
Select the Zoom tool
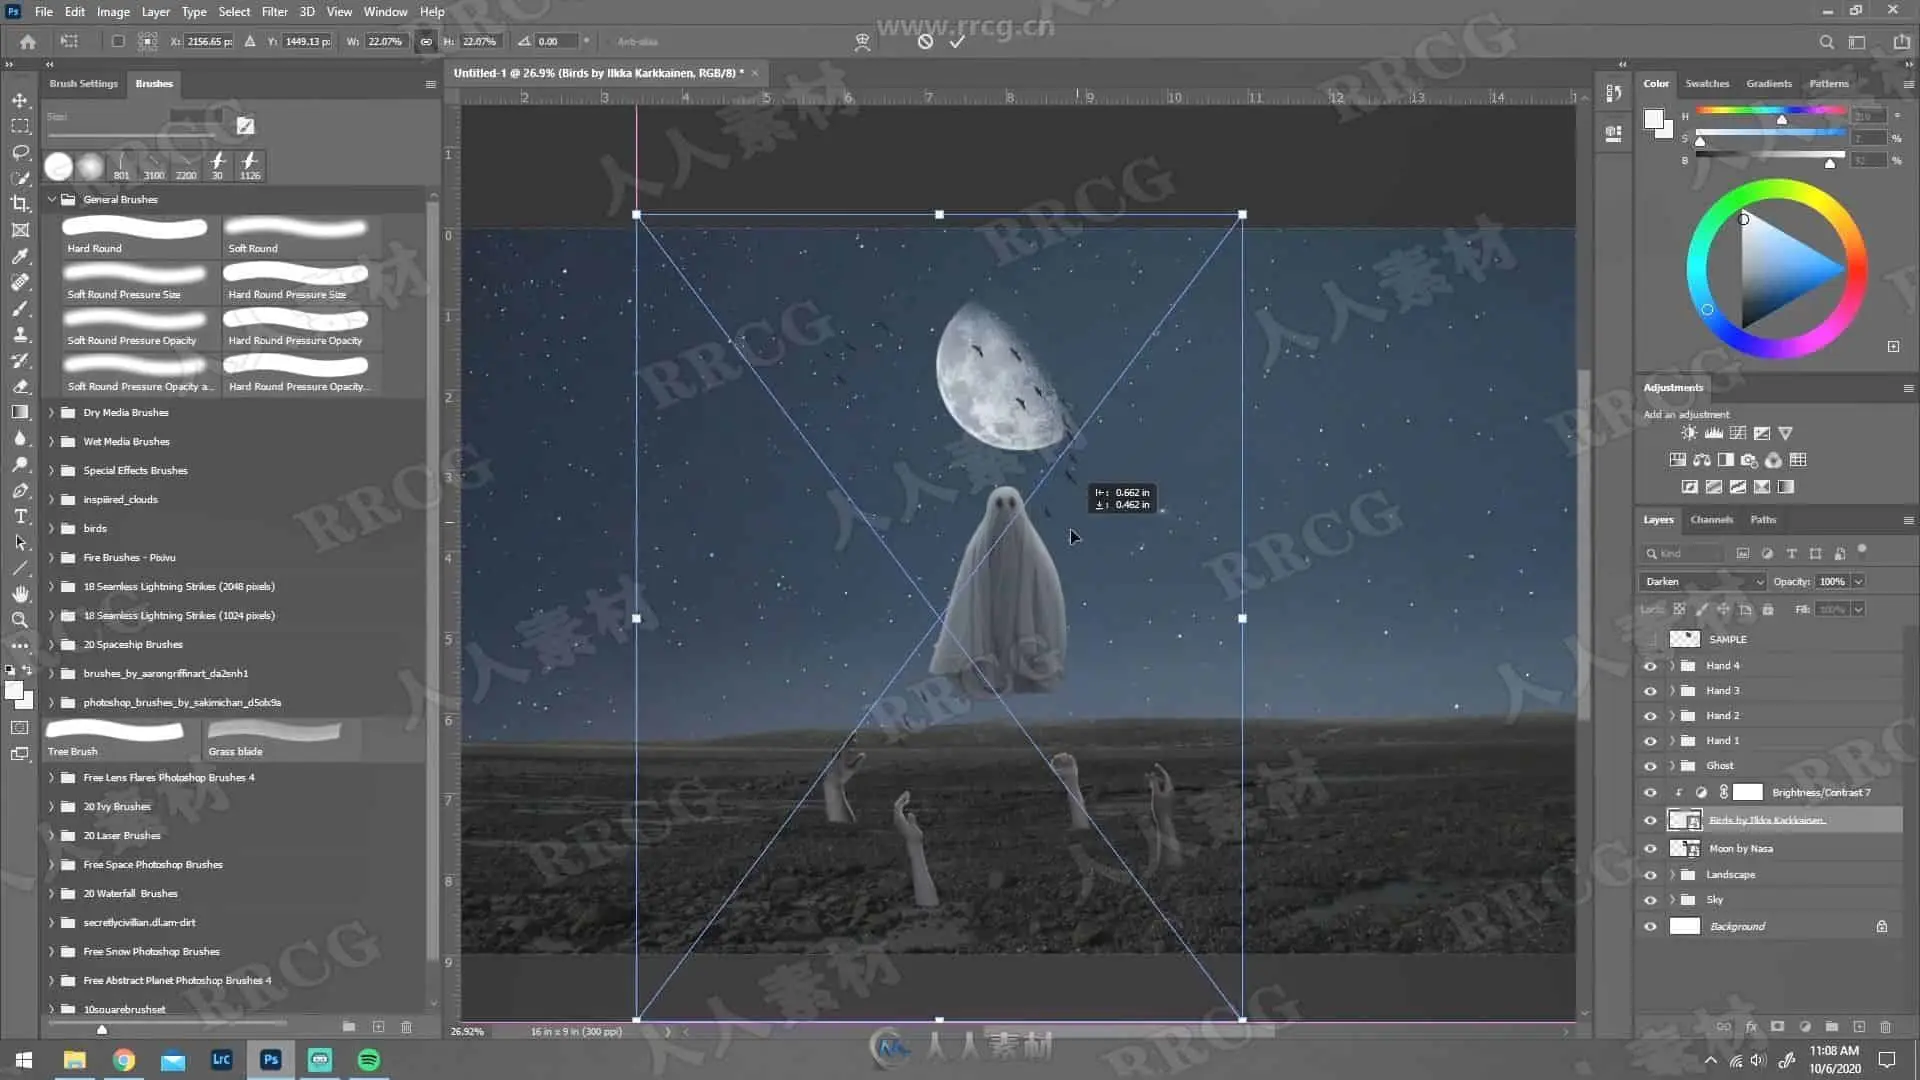pos(20,620)
